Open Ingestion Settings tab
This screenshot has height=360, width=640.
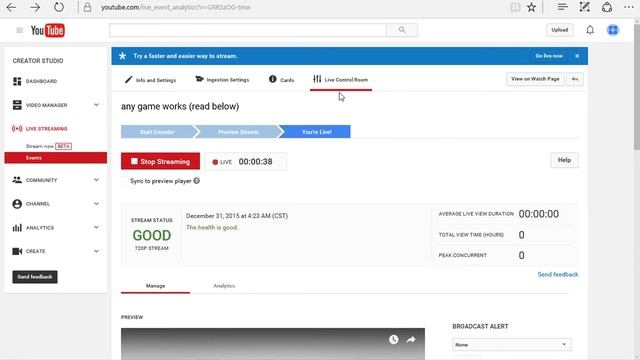point(222,80)
